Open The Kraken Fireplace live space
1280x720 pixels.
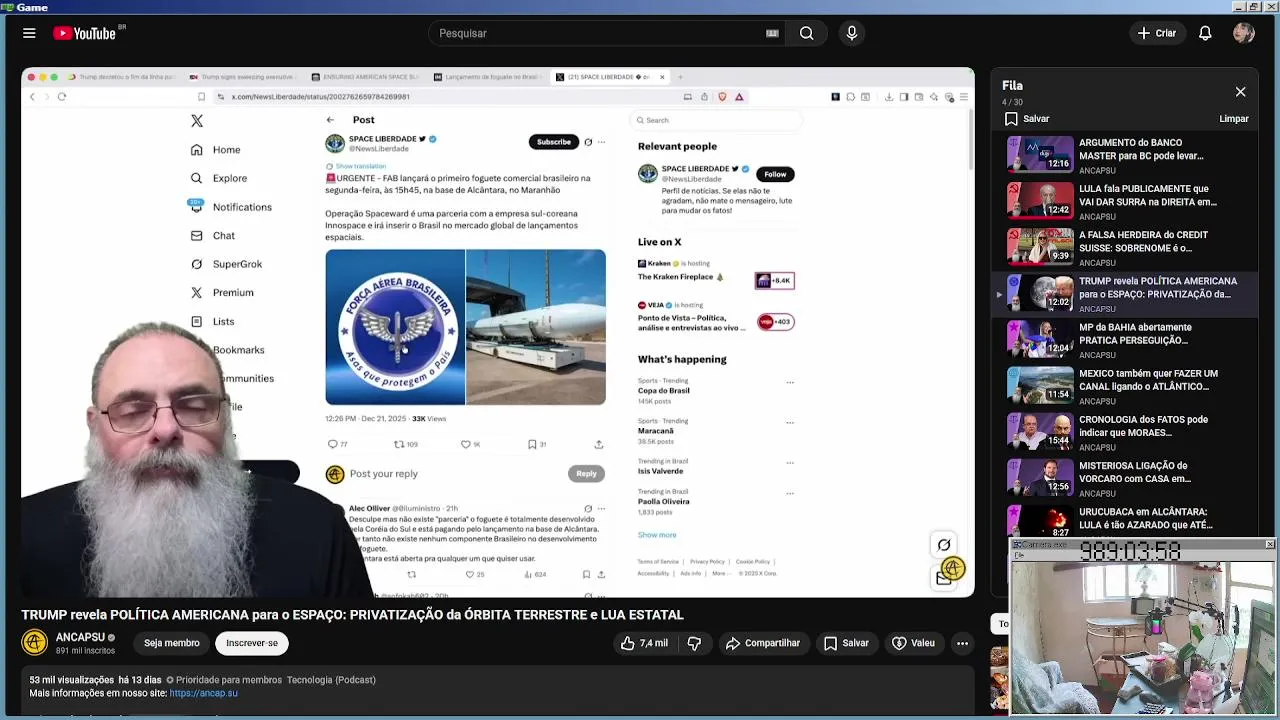click(x=715, y=272)
